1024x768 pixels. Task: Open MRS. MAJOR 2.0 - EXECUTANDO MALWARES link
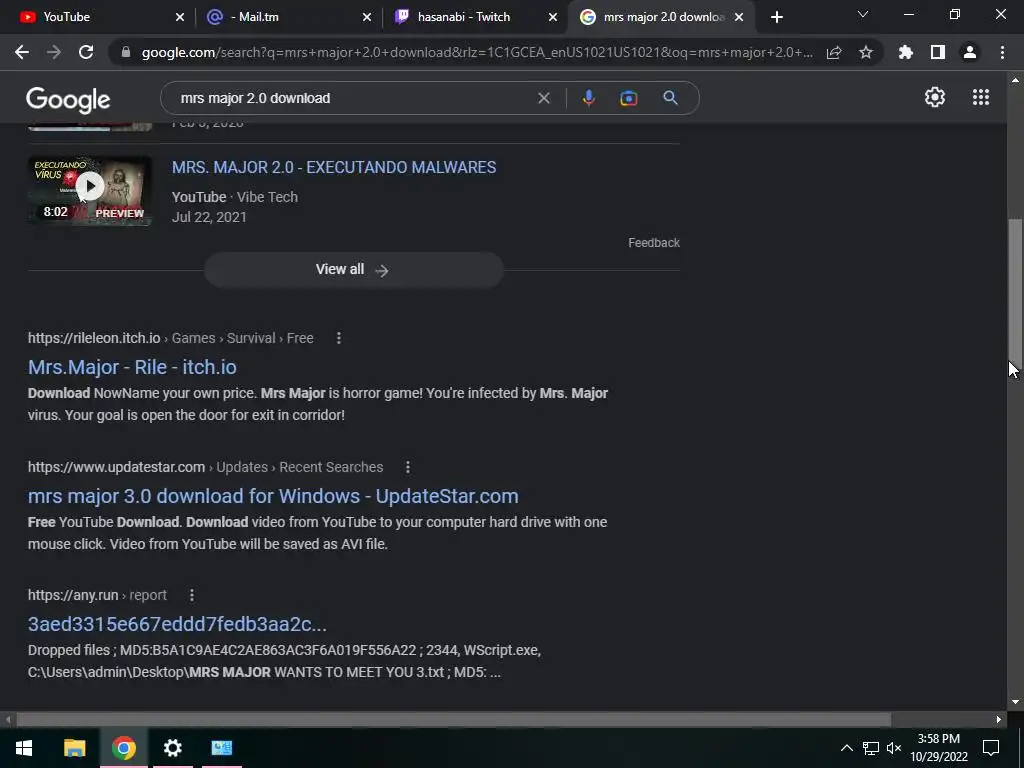(334, 167)
